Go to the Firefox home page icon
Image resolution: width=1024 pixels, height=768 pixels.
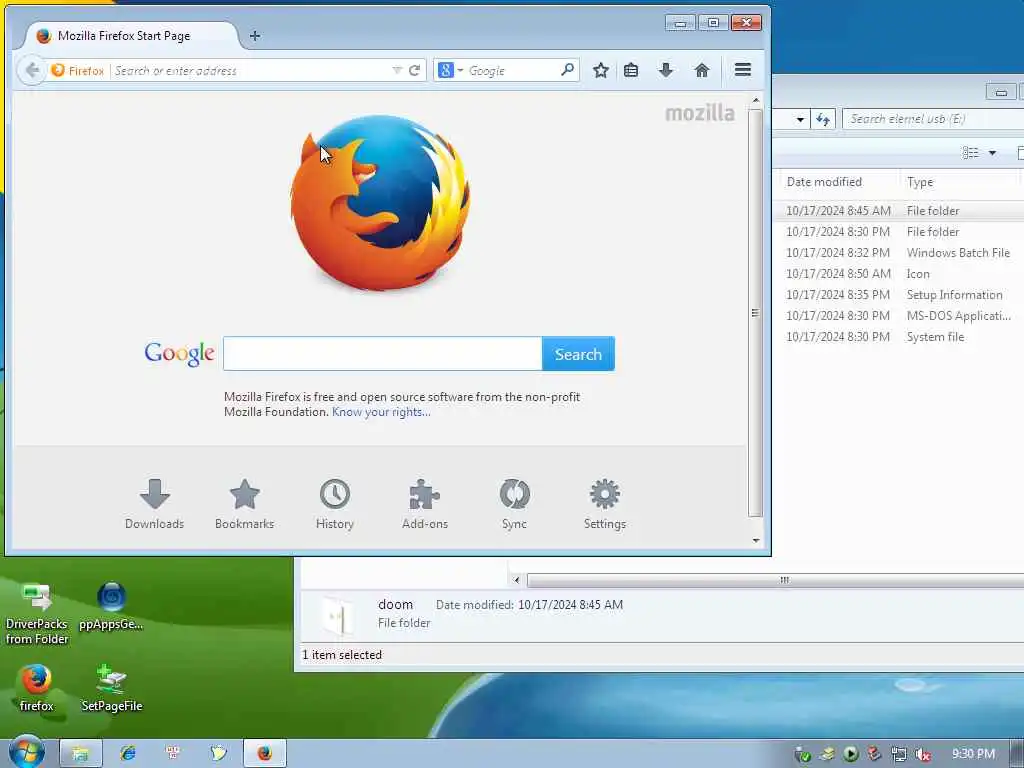tap(702, 70)
